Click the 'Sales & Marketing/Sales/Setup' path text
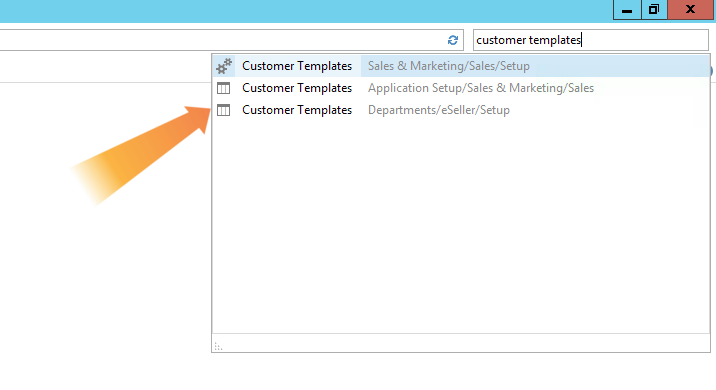The width and height of the screenshot is (716, 390). [x=448, y=66]
